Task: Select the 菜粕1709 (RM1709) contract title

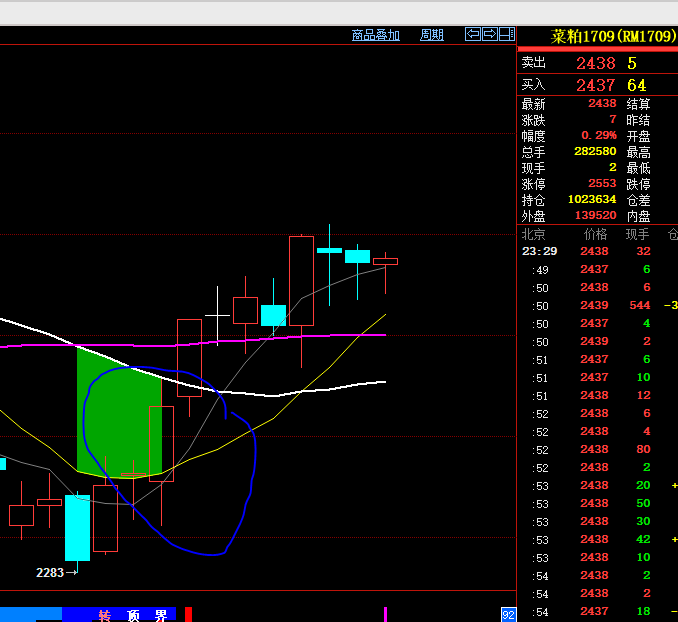Action: click(x=612, y=37)
